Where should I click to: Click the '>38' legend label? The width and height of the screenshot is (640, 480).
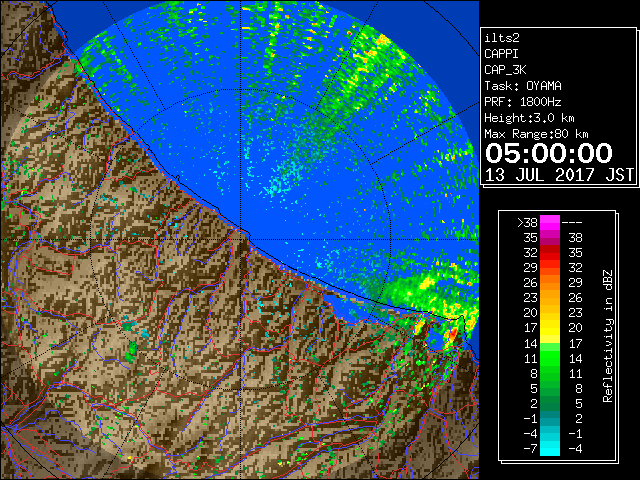pyautogui.click(x=527, y=223)
